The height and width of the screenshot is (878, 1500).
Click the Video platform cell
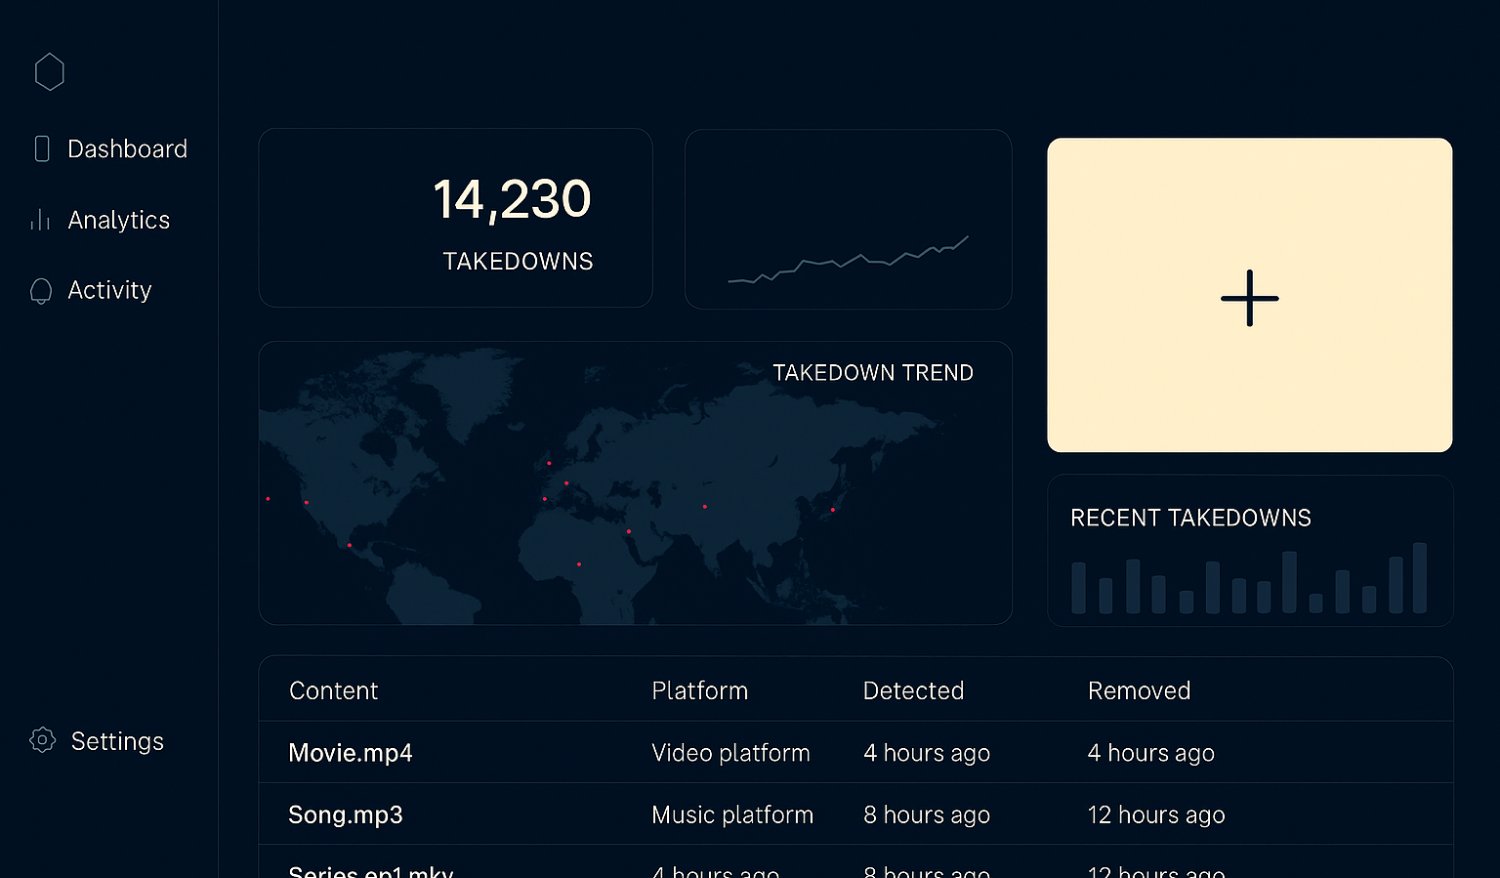coord(731,753)
